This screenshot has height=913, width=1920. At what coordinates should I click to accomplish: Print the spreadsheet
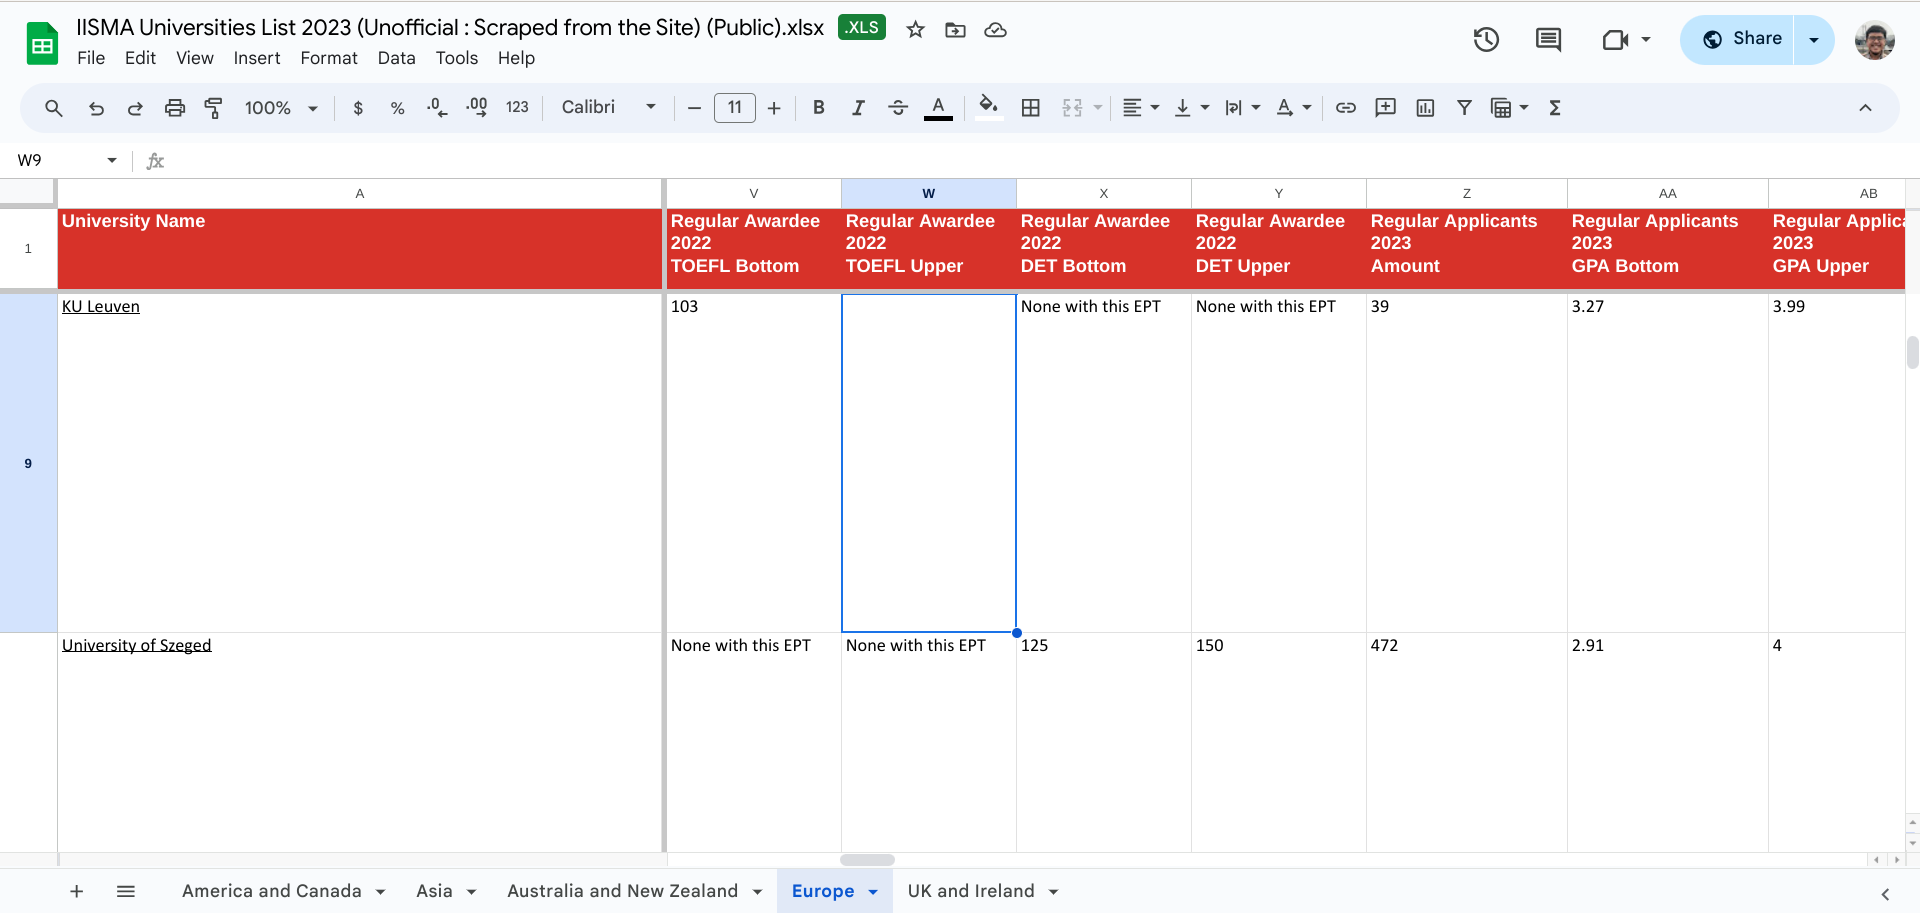point(175,108)
